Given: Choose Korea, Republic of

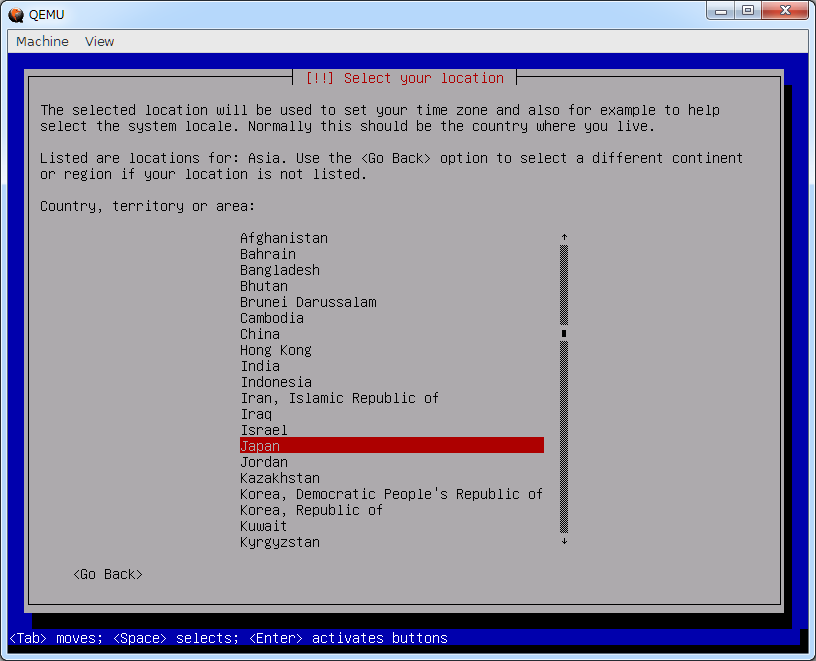Looking at the screenshot, I should pyautogui.click(x=311, y=510).
